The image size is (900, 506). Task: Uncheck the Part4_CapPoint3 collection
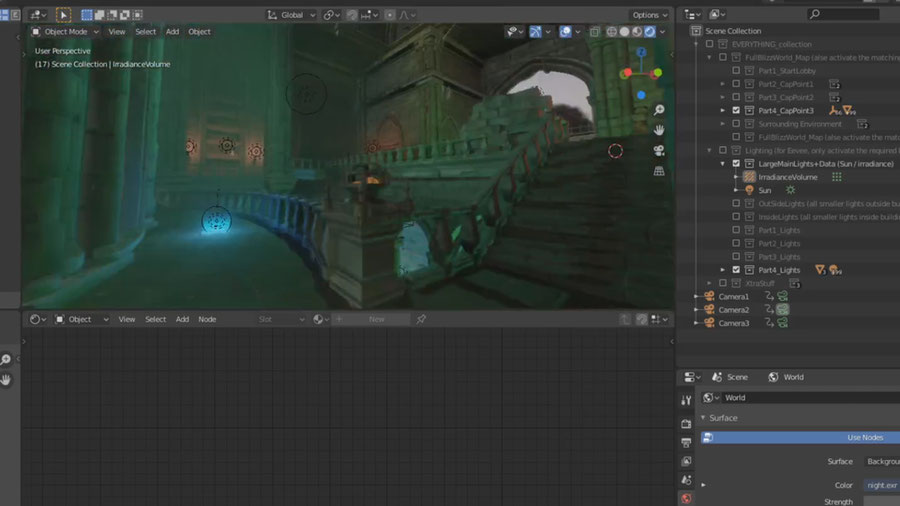tap(736, 110)
